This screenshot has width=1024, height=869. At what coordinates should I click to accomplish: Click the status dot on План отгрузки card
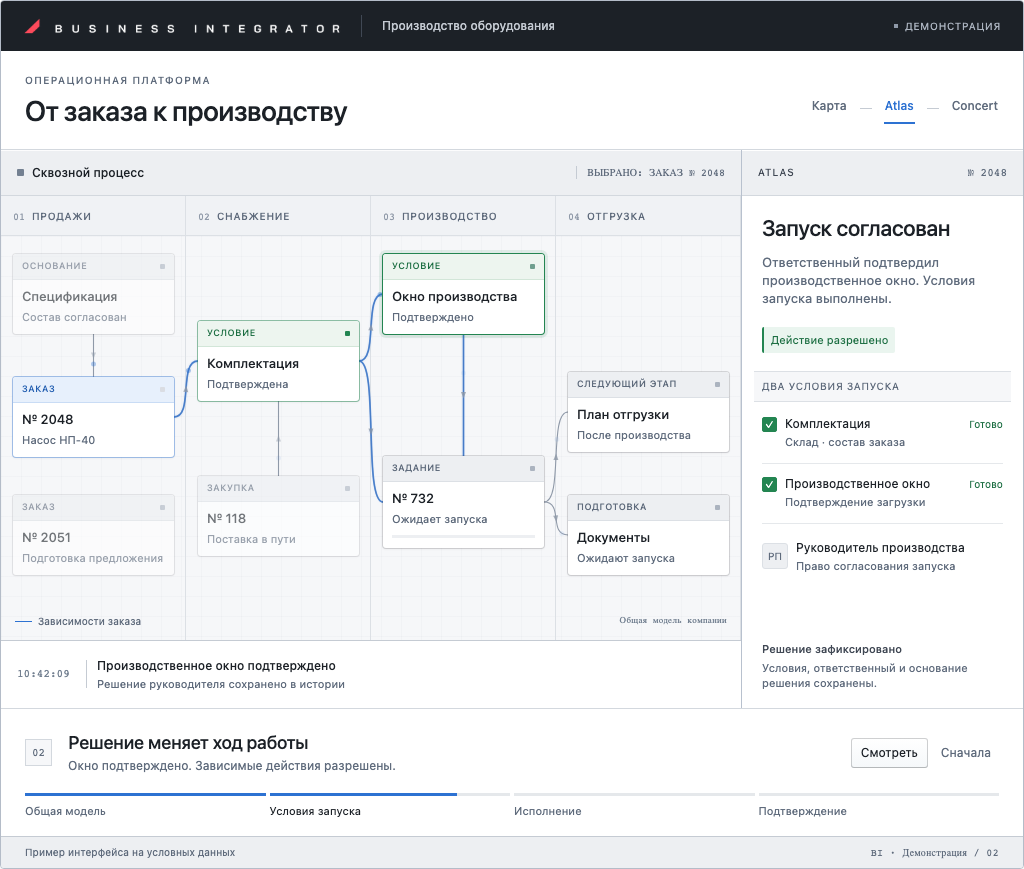coord(717,385)
